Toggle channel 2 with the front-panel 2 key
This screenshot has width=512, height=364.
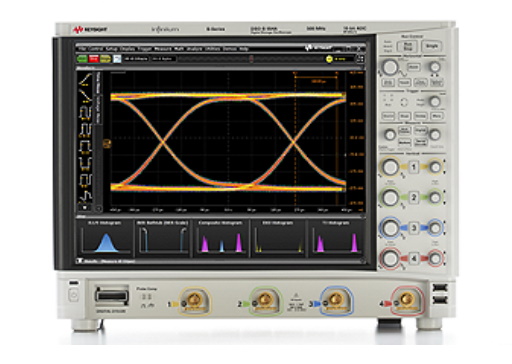pyautogui.click(x=414, y=197)
